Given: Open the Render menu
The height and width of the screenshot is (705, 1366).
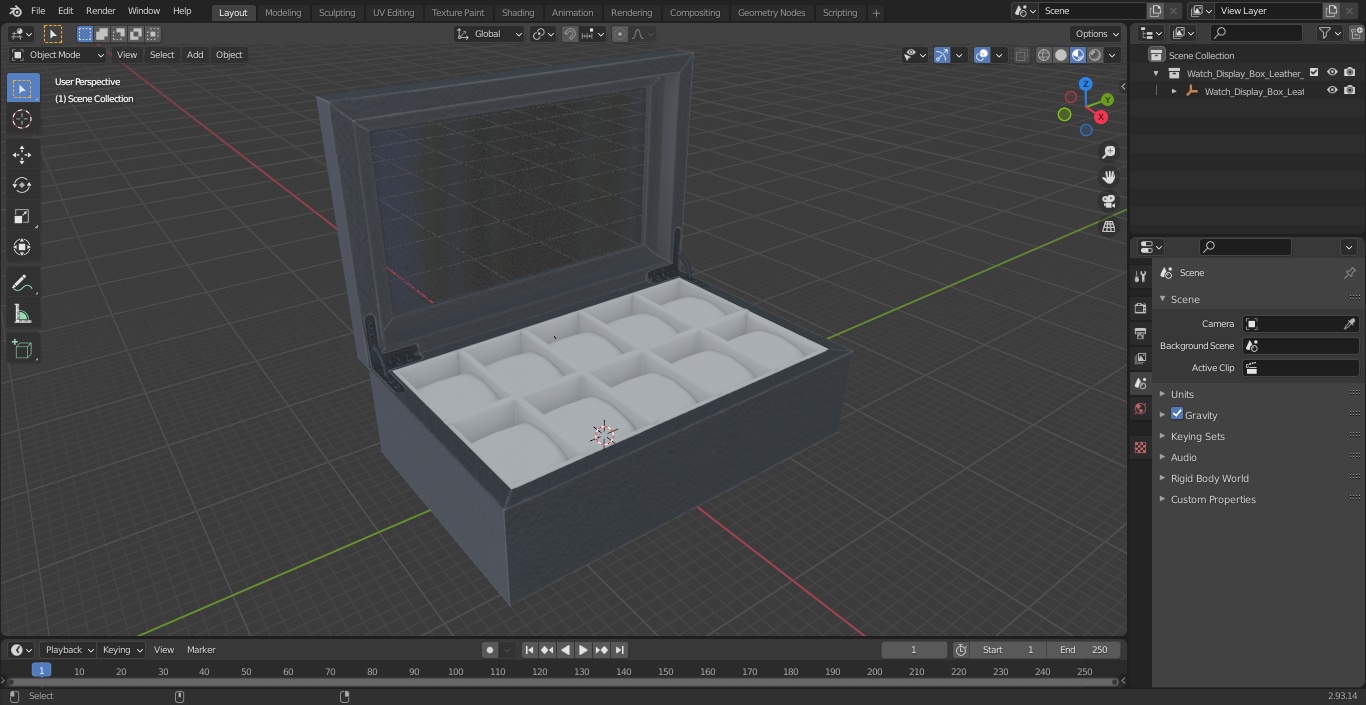Looking at the screenshot, I should coord(101,11).
